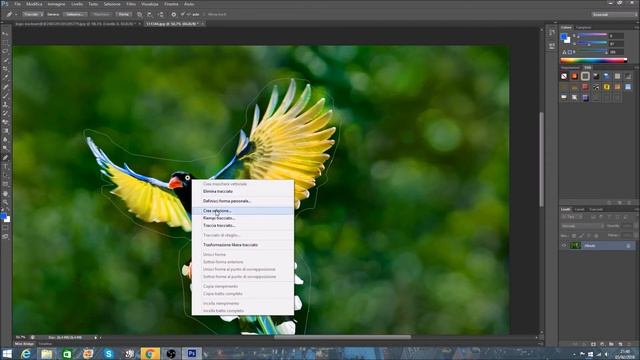Image resolution: width=640 pixels, height=360 pixels.
Task: Open the layer blend mode dropdown
Action: (582, 226)
